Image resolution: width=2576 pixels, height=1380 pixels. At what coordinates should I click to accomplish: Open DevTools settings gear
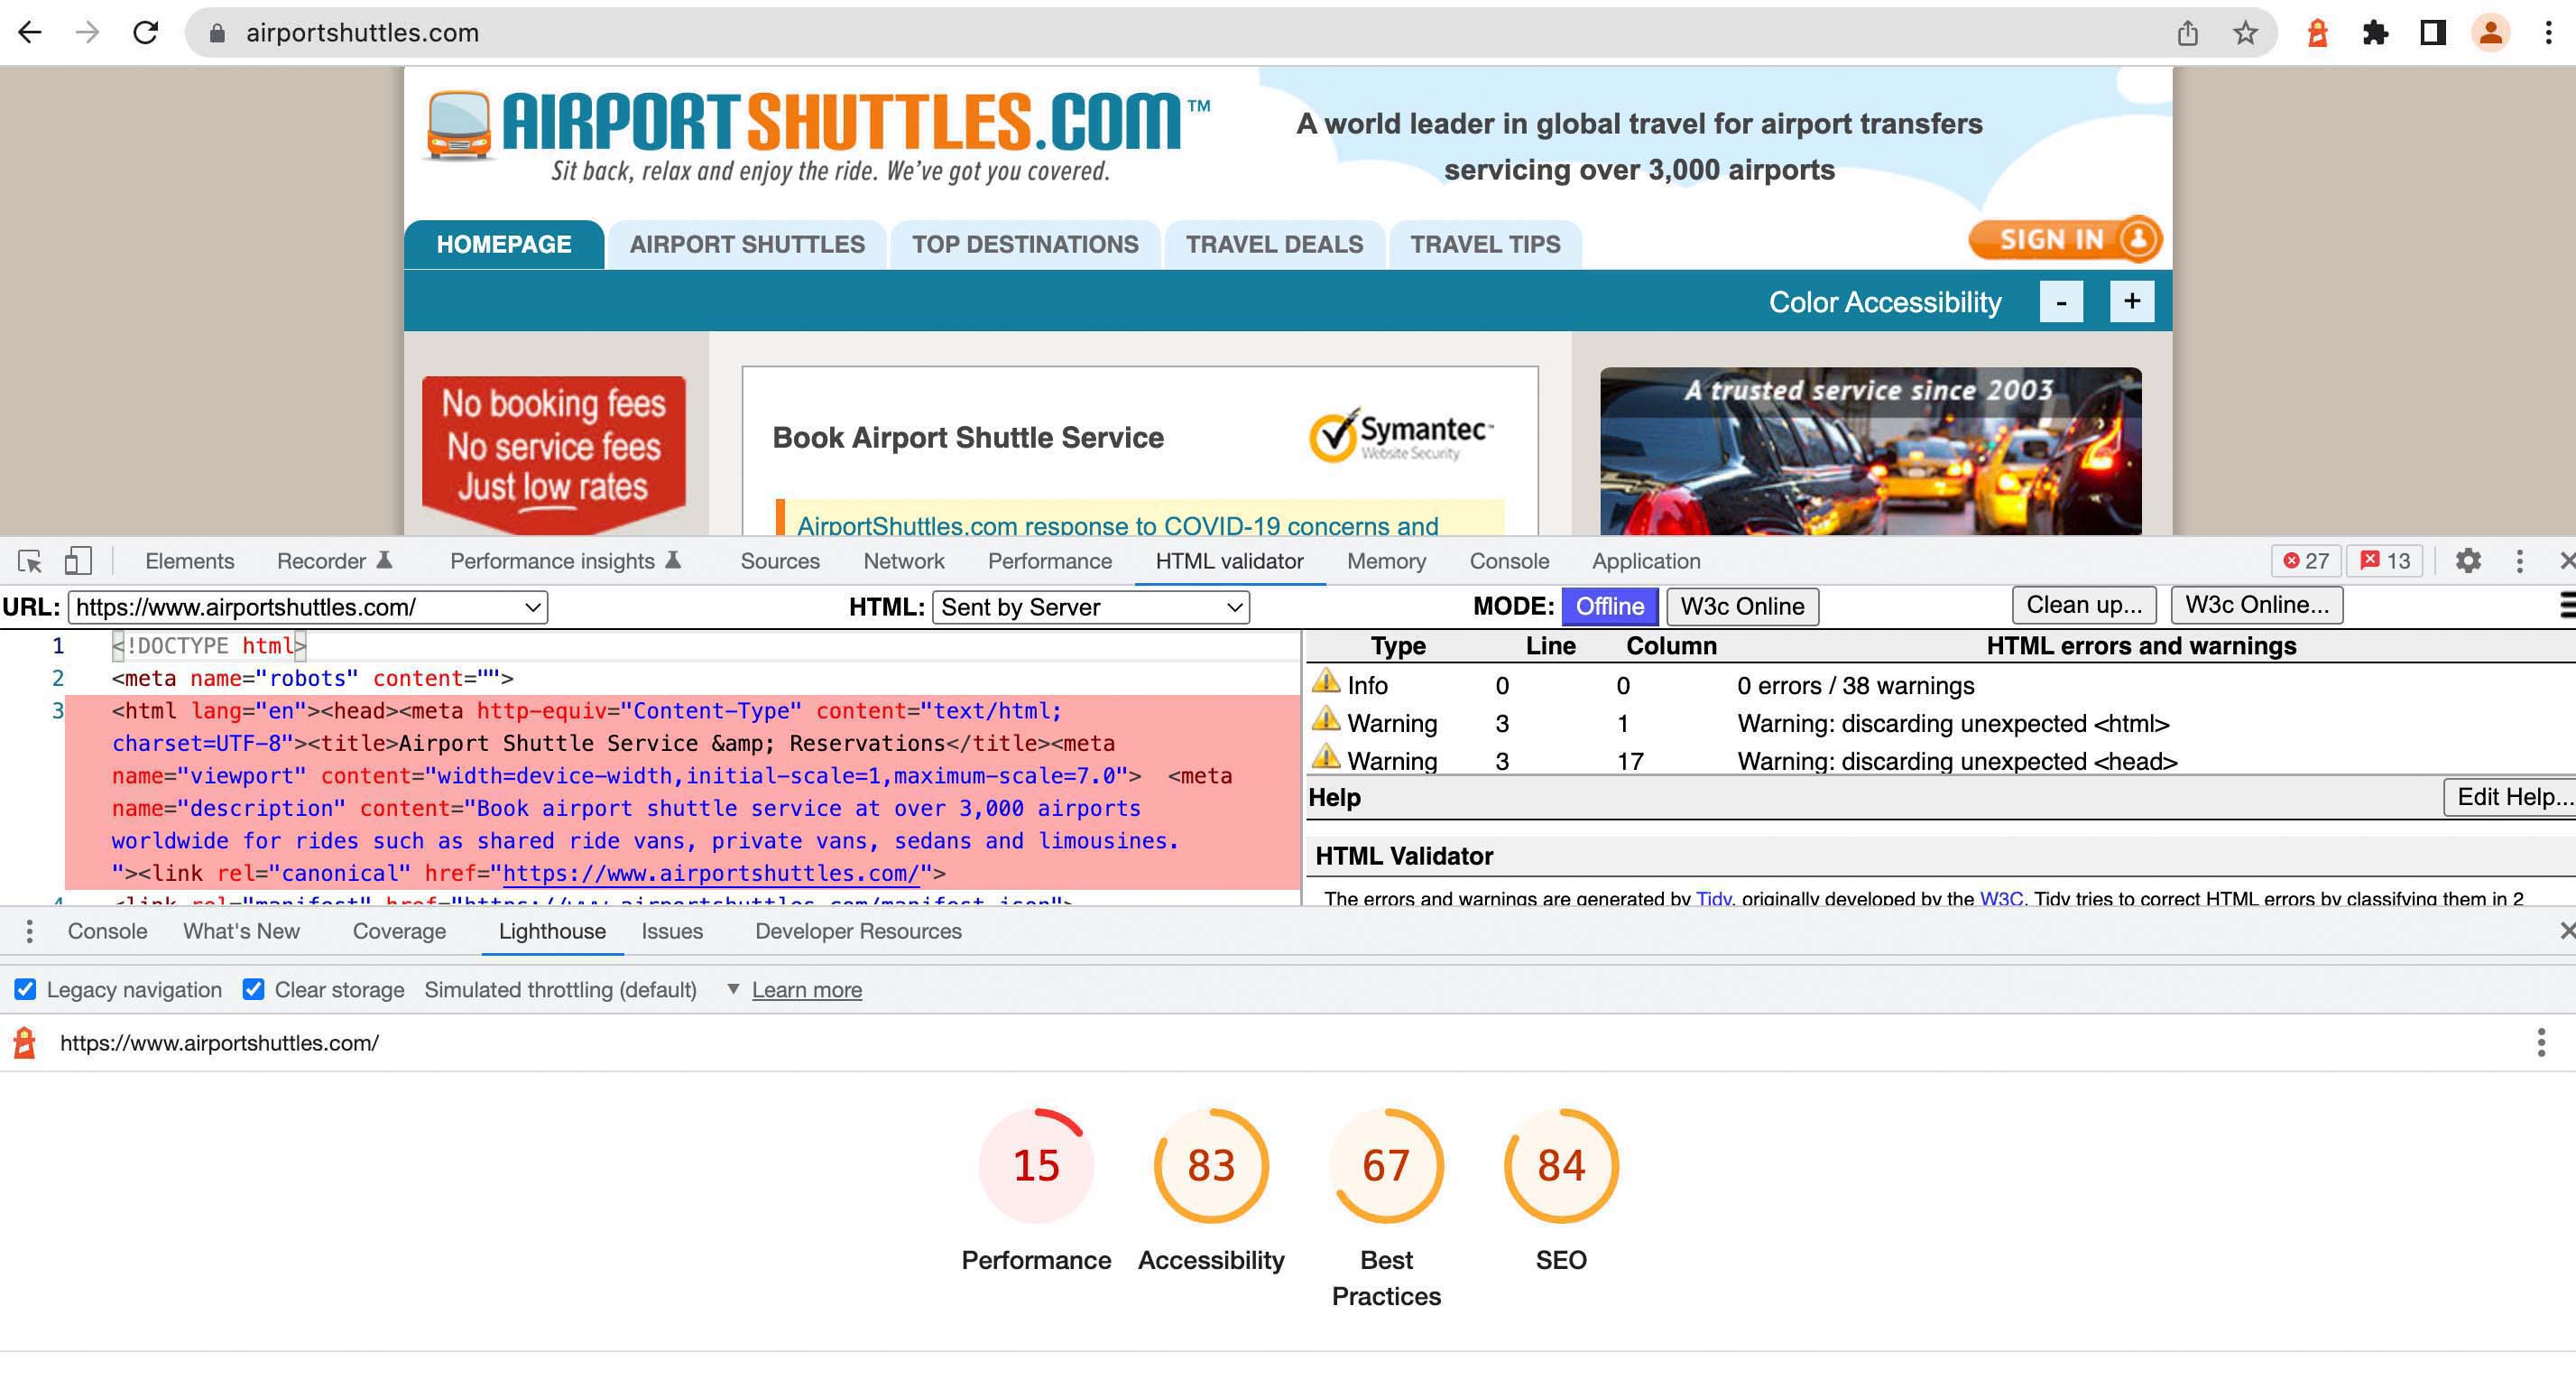[x=2467, y=561]
